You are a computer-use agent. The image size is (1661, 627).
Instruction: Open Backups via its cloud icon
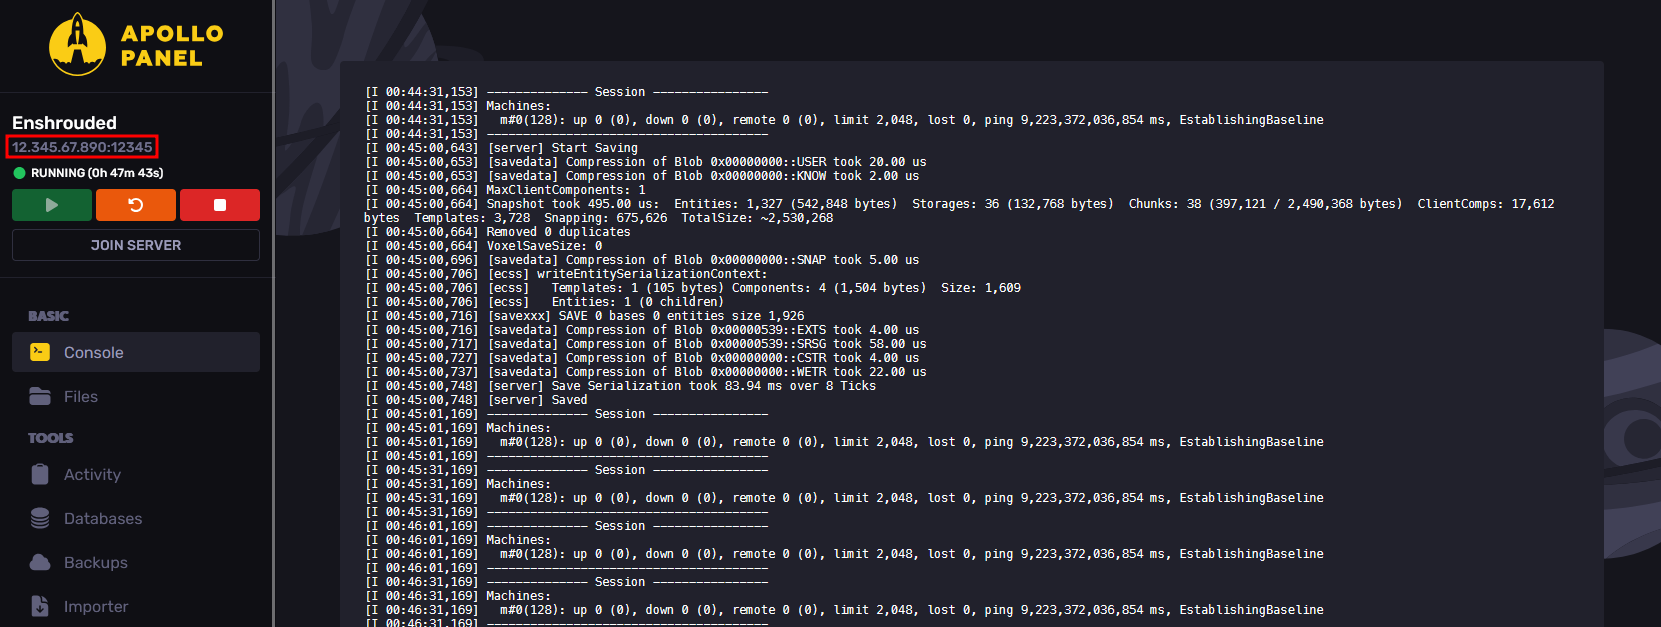point(40,562)
